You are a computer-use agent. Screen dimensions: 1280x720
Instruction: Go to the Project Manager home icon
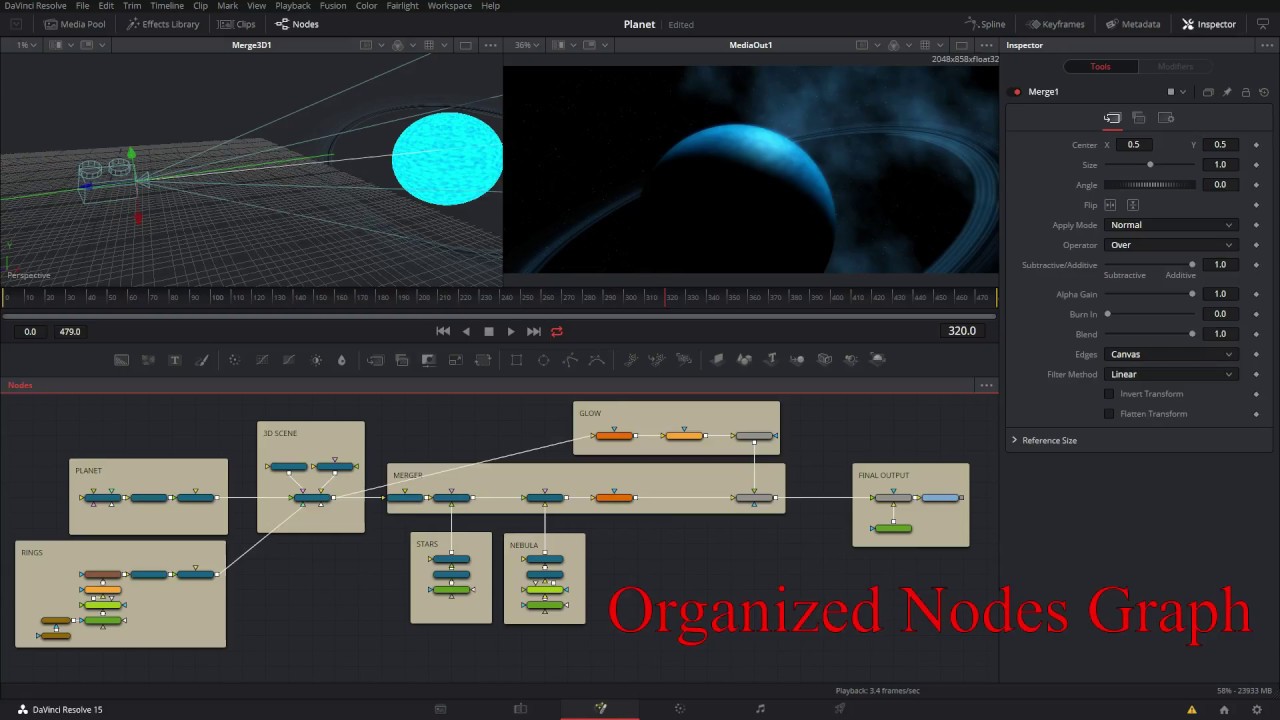click(1224, 710)
